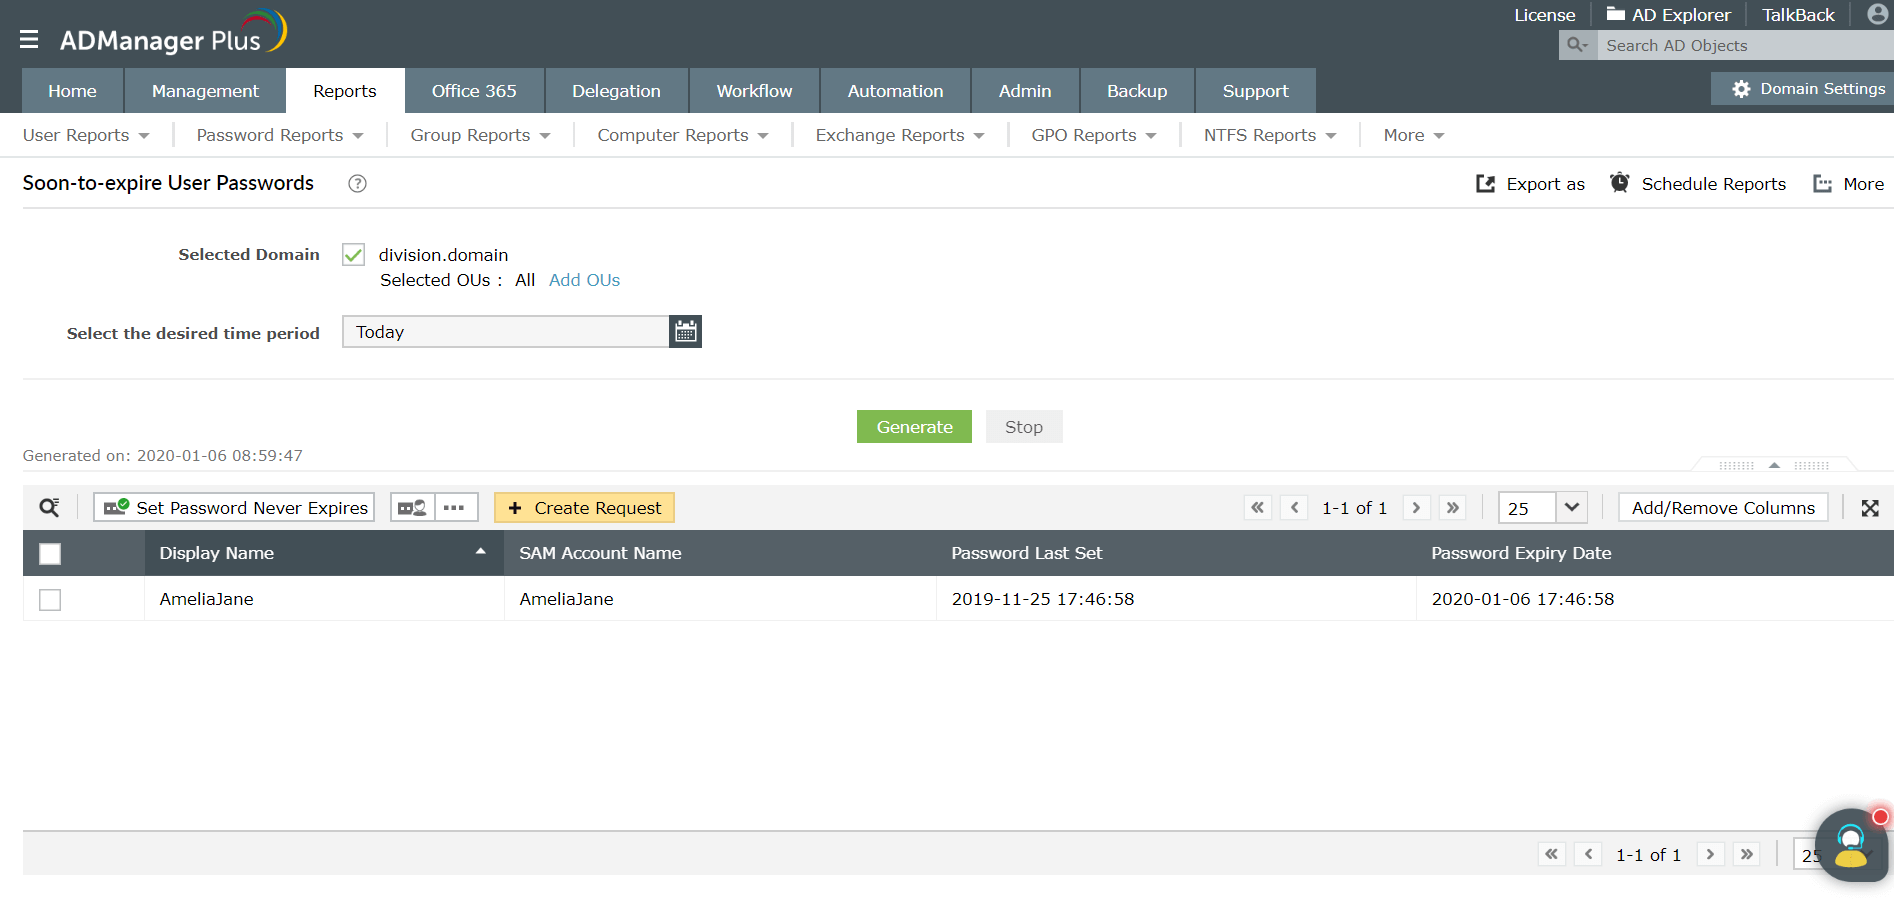The width and height of the screenshot is (1894, 915).
Task: Switch to the Workflow tab
Action: [x=754, y=90]
